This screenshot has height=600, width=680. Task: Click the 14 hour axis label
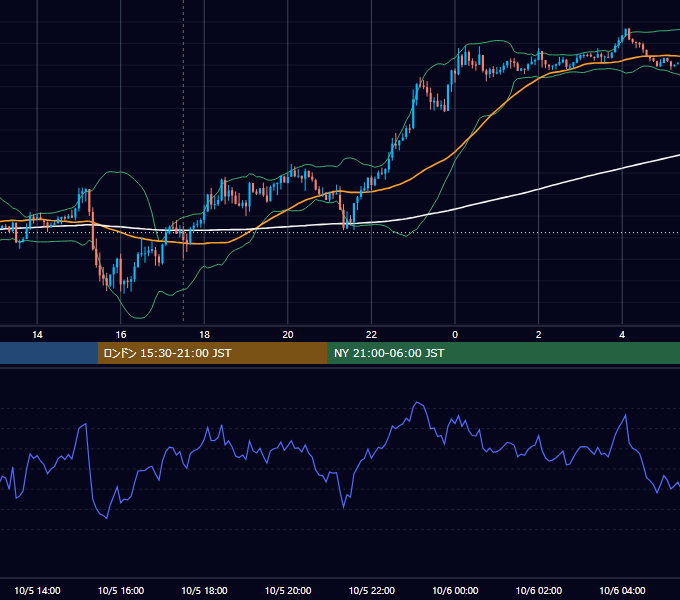[37, 335]
